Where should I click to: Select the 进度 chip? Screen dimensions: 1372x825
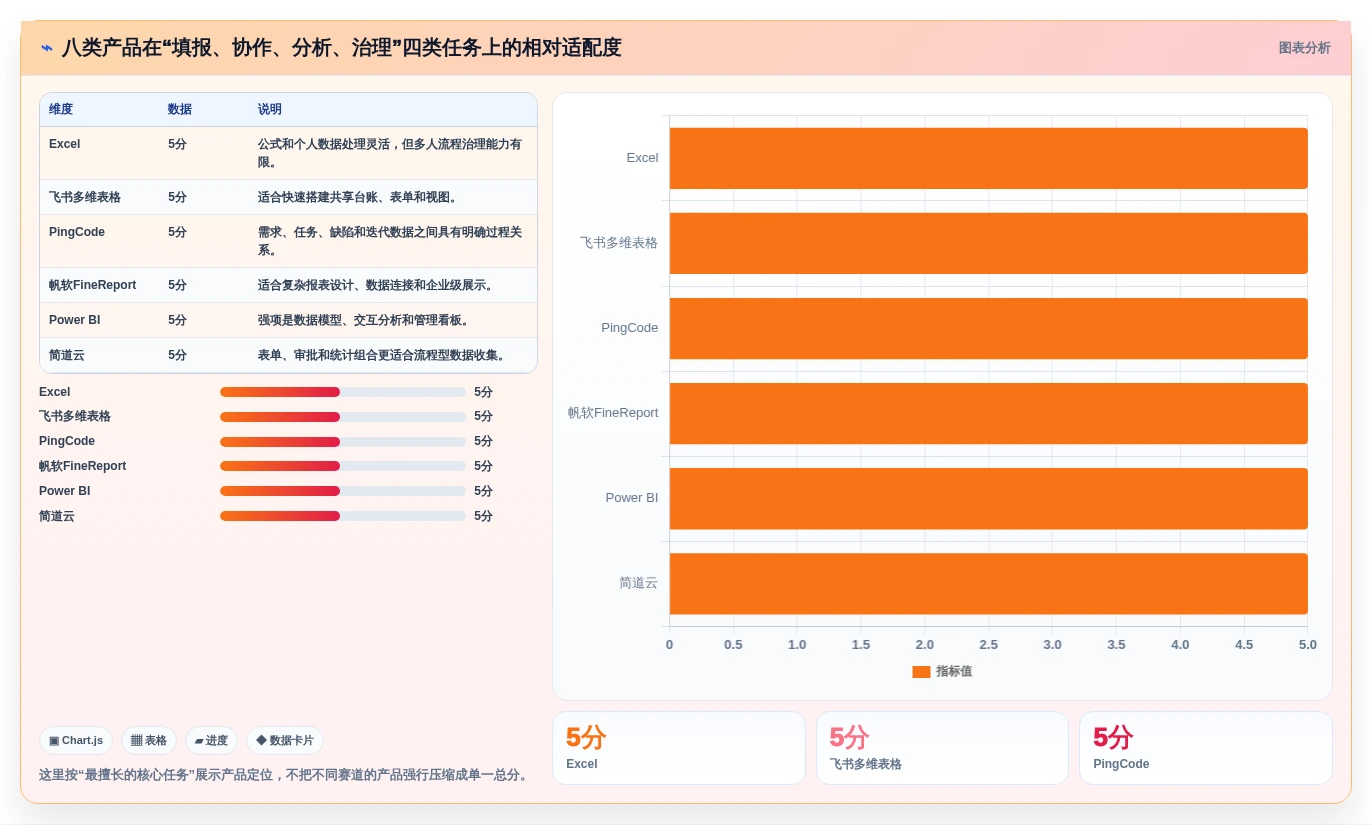point(211,741)
